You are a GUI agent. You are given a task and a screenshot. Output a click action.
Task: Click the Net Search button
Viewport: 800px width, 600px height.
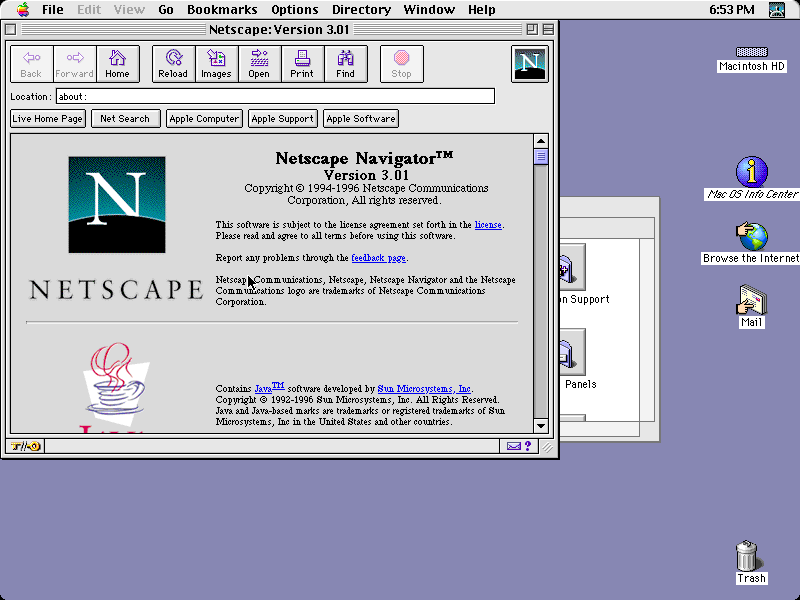(x=126, y=118)
